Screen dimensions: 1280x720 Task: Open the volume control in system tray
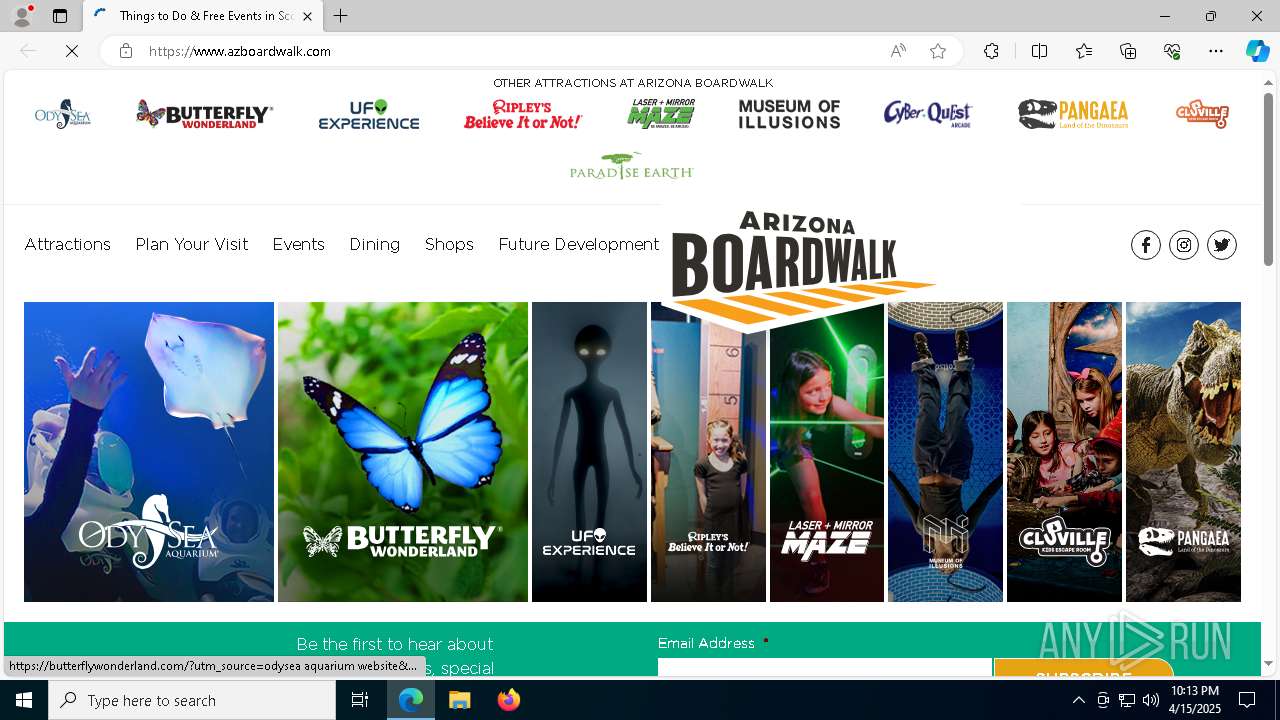(x=1151, y=700)
